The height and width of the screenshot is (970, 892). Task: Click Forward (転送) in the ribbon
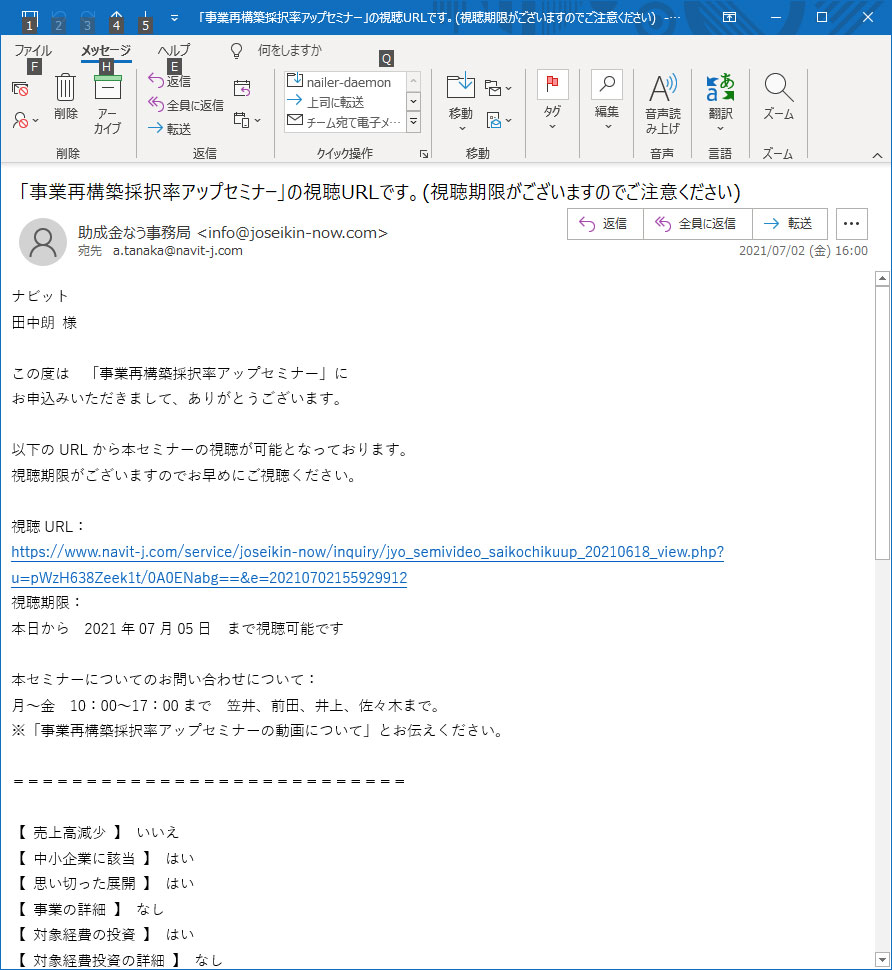click(169, 128)
